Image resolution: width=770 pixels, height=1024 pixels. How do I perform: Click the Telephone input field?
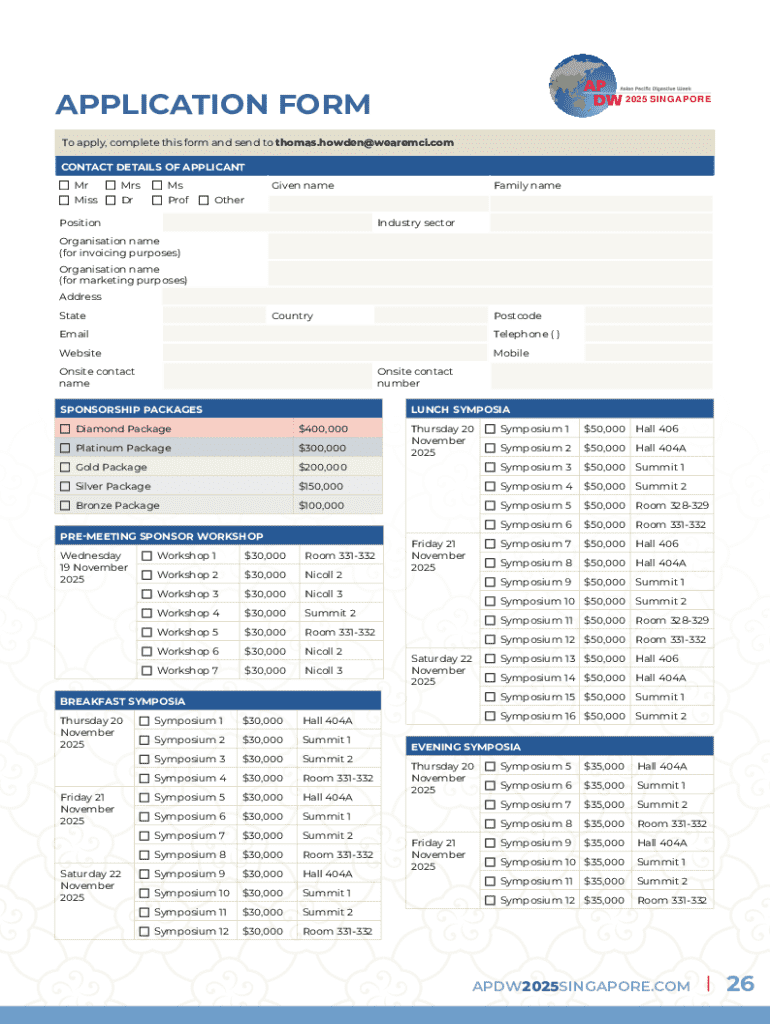click(x=649, y=334)
